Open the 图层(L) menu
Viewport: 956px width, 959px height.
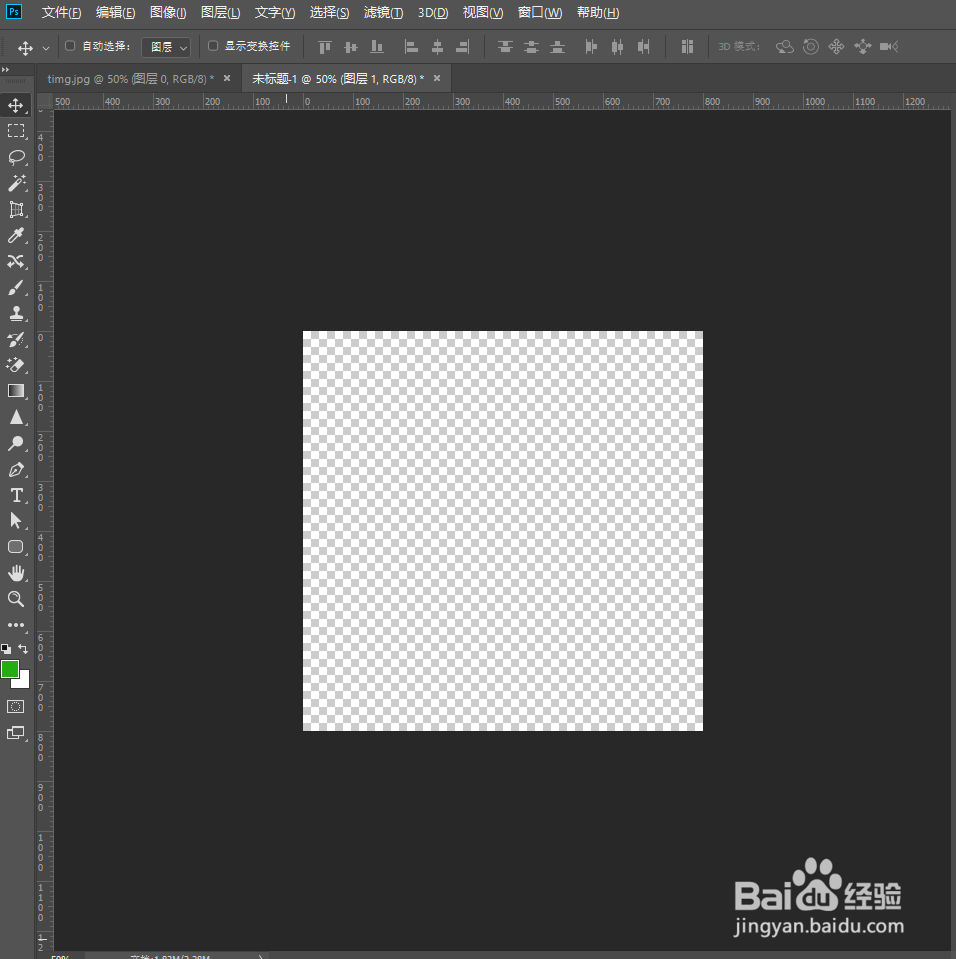coord(221,13)
